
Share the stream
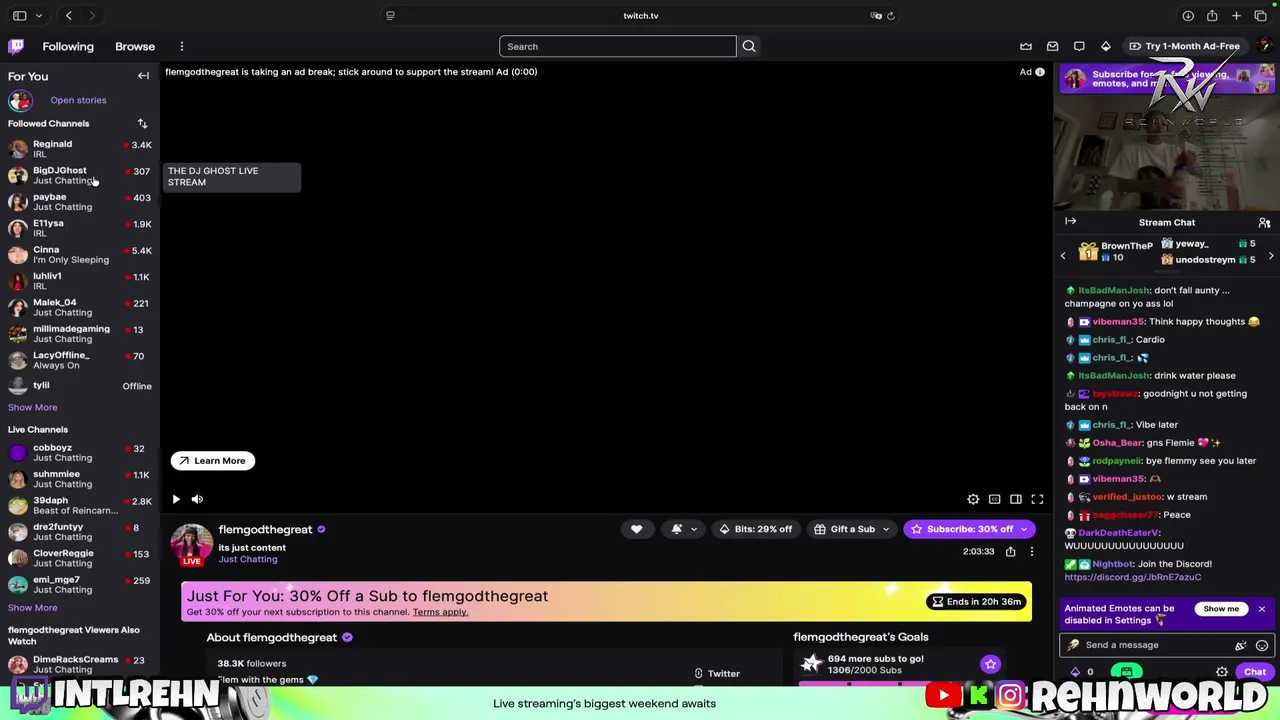pyautogui.click(x=1011, y=551)
